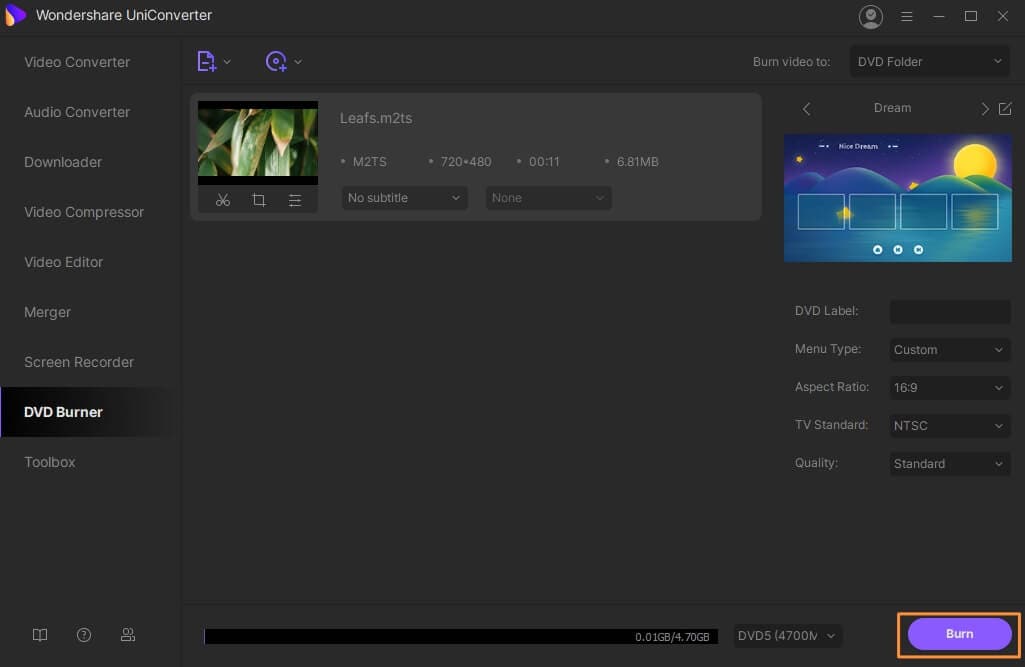Click the DVD Label input field
1025x667 pixels.
(x=950, y=311)
